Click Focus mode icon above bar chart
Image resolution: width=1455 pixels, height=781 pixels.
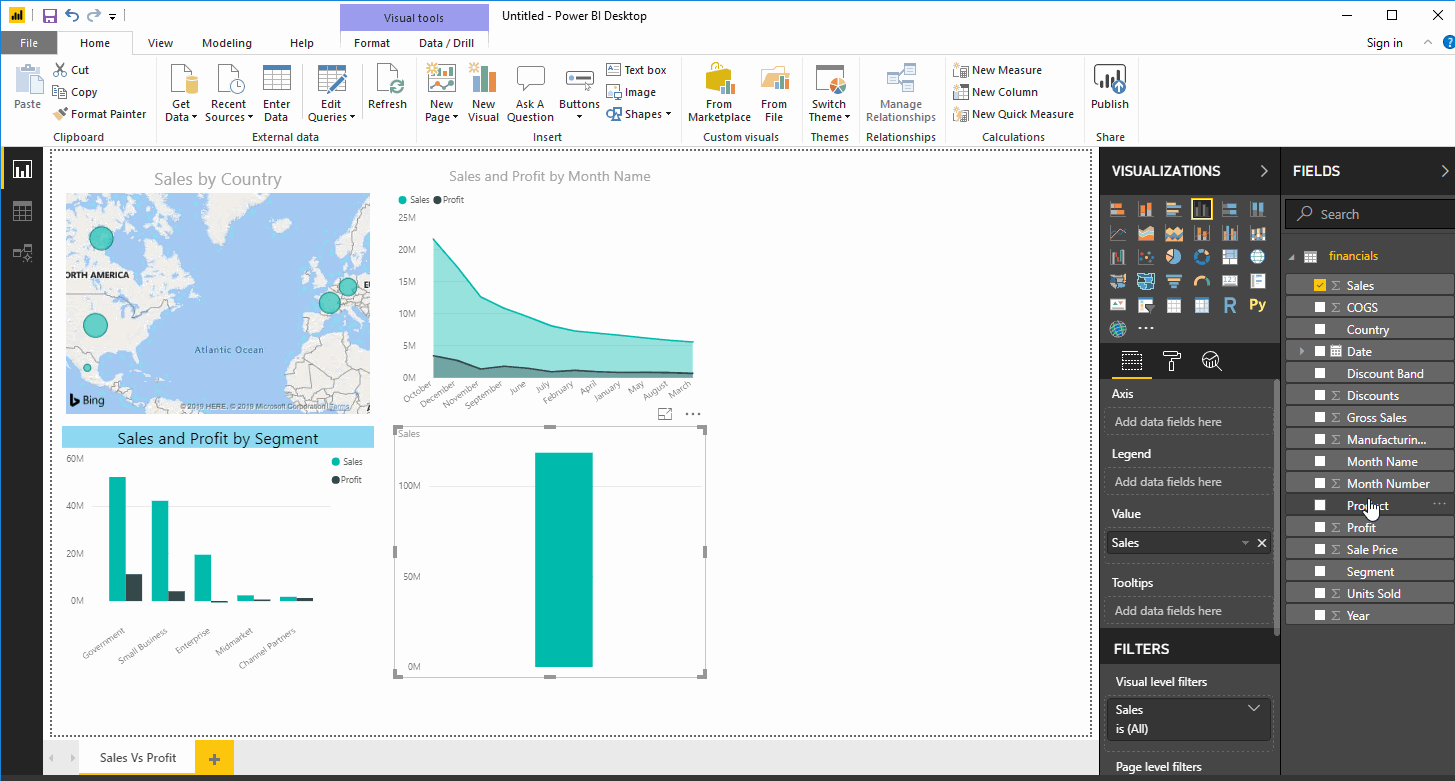(x=665, y=414)
